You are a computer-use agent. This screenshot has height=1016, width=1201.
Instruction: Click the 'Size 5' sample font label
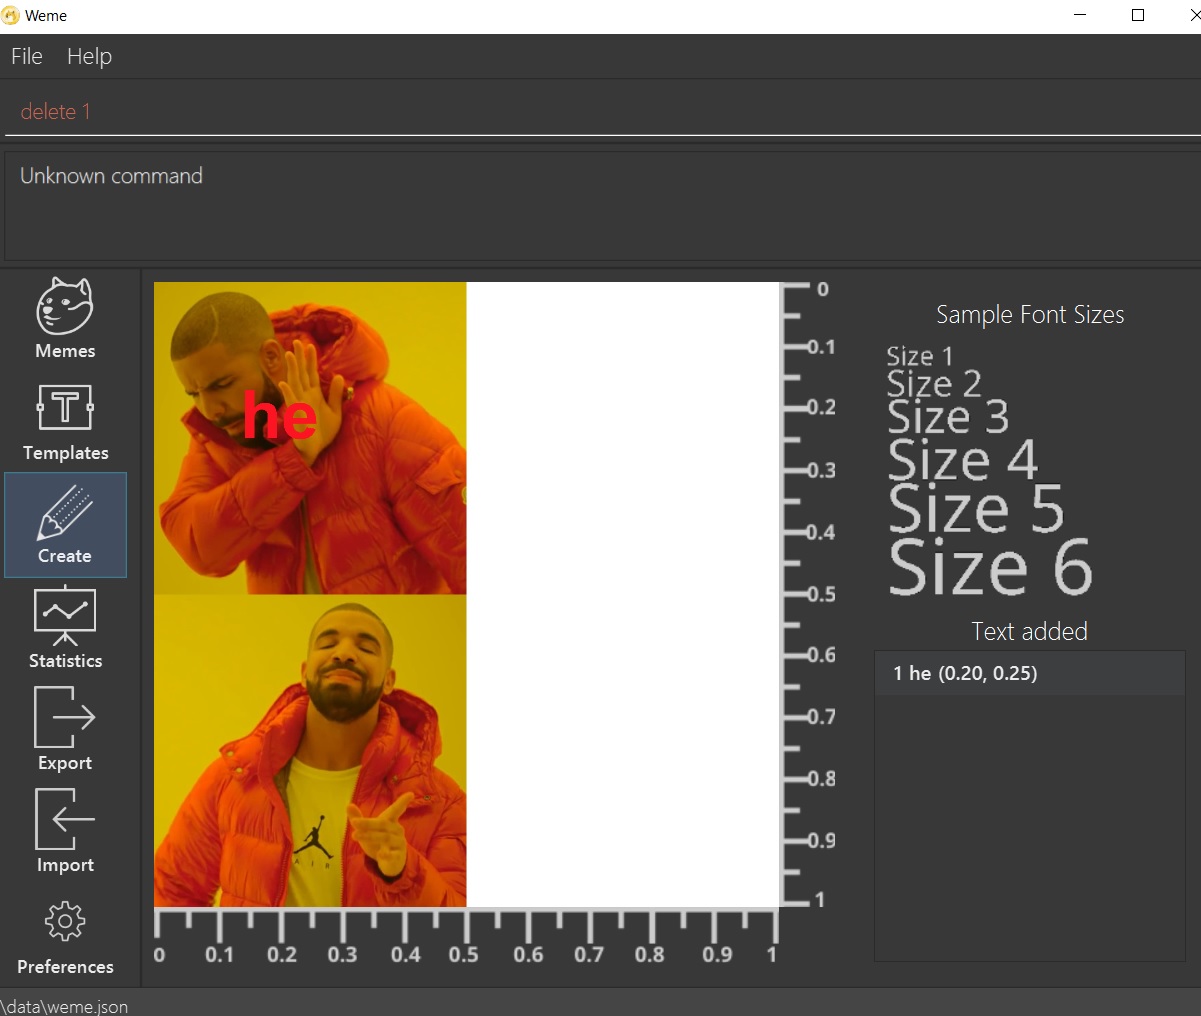pyautogui.click(x=976, y=508)
